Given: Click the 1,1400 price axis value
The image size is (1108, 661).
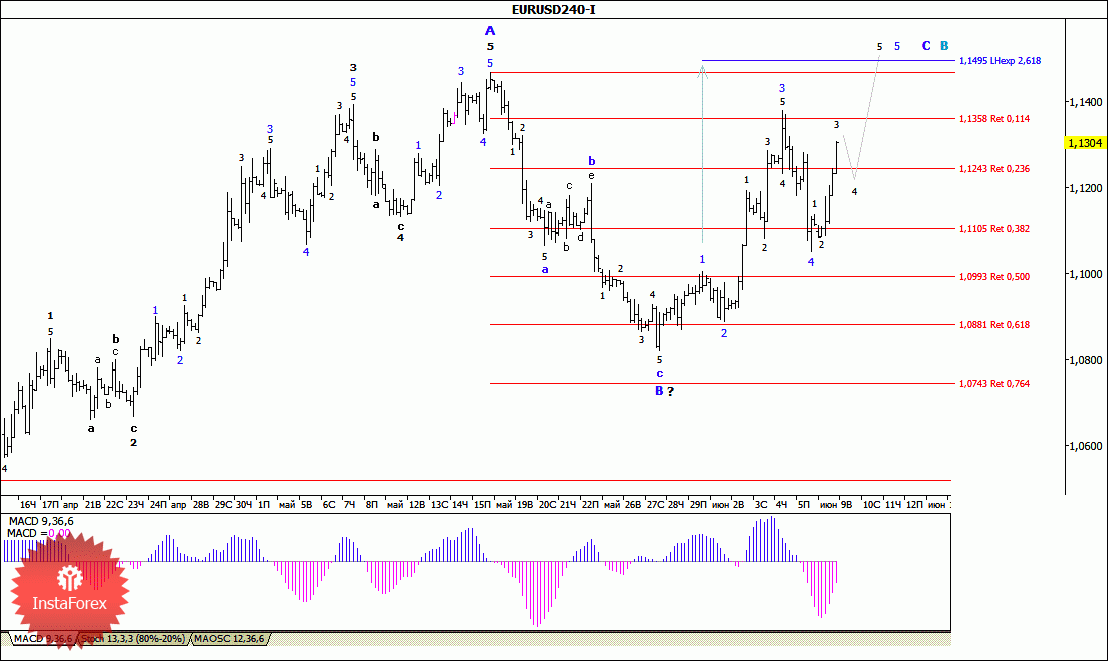Looking at the screenshot, I should (x=1085, y=103).
